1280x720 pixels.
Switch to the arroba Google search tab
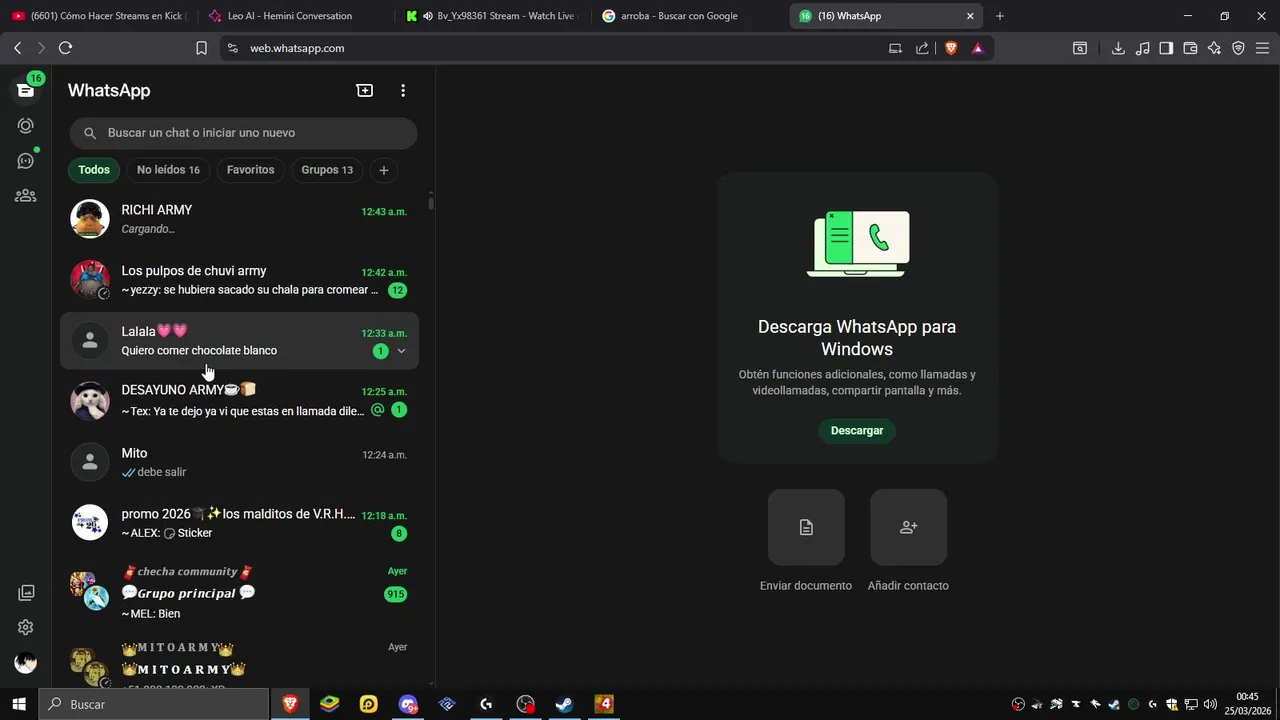pos(690,16)
